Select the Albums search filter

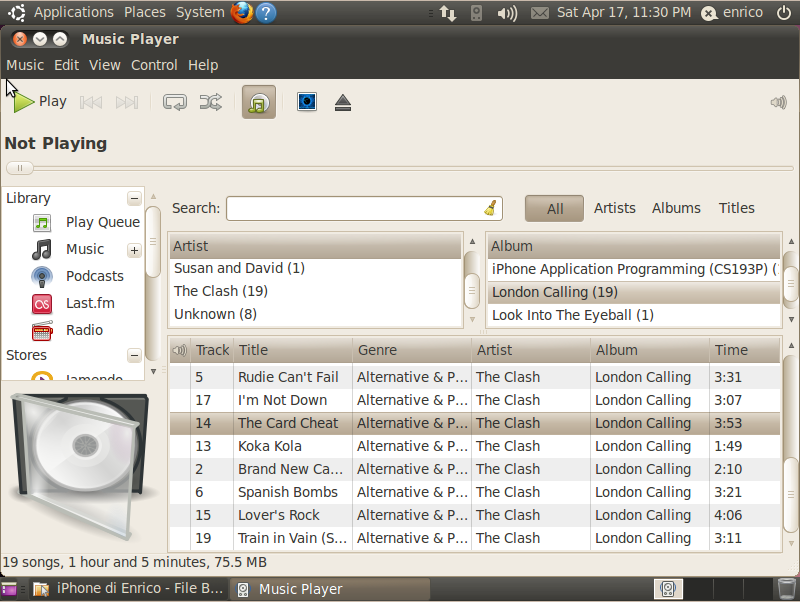[676, 208]
